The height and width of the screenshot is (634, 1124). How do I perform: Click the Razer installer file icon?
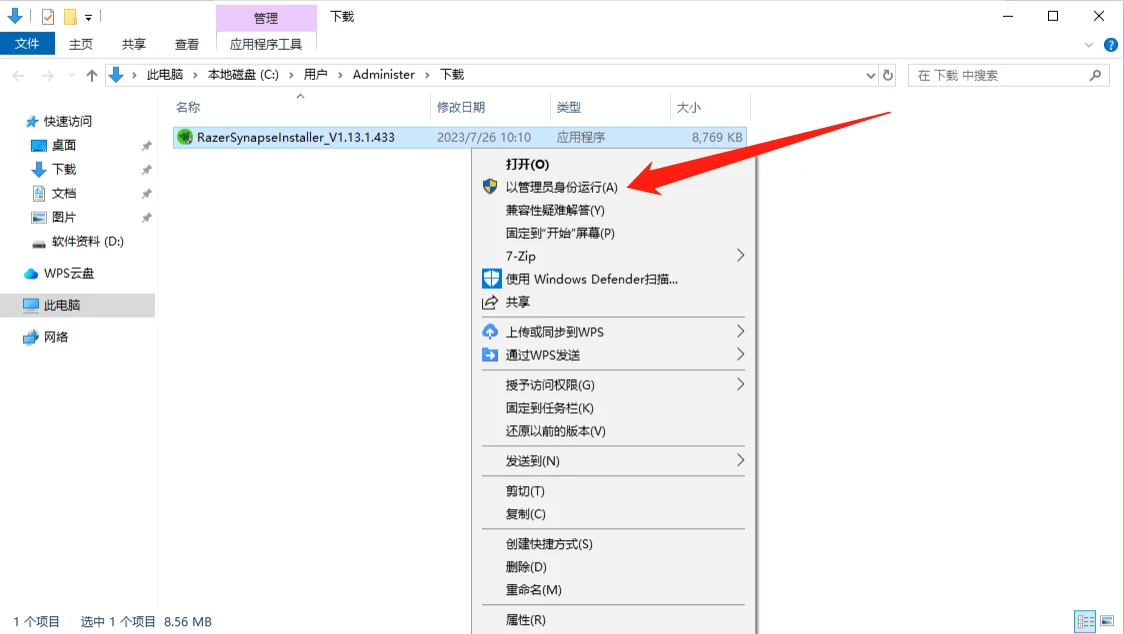click(x=185, y=137)
